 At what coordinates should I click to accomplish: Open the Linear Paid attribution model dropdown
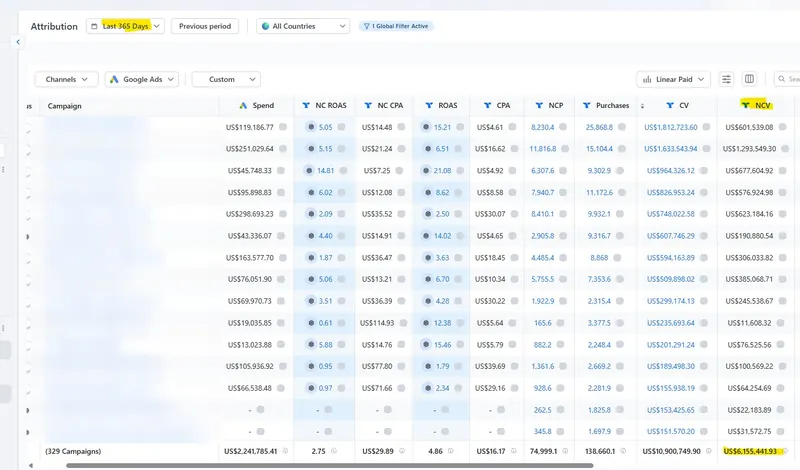(673, 79)
